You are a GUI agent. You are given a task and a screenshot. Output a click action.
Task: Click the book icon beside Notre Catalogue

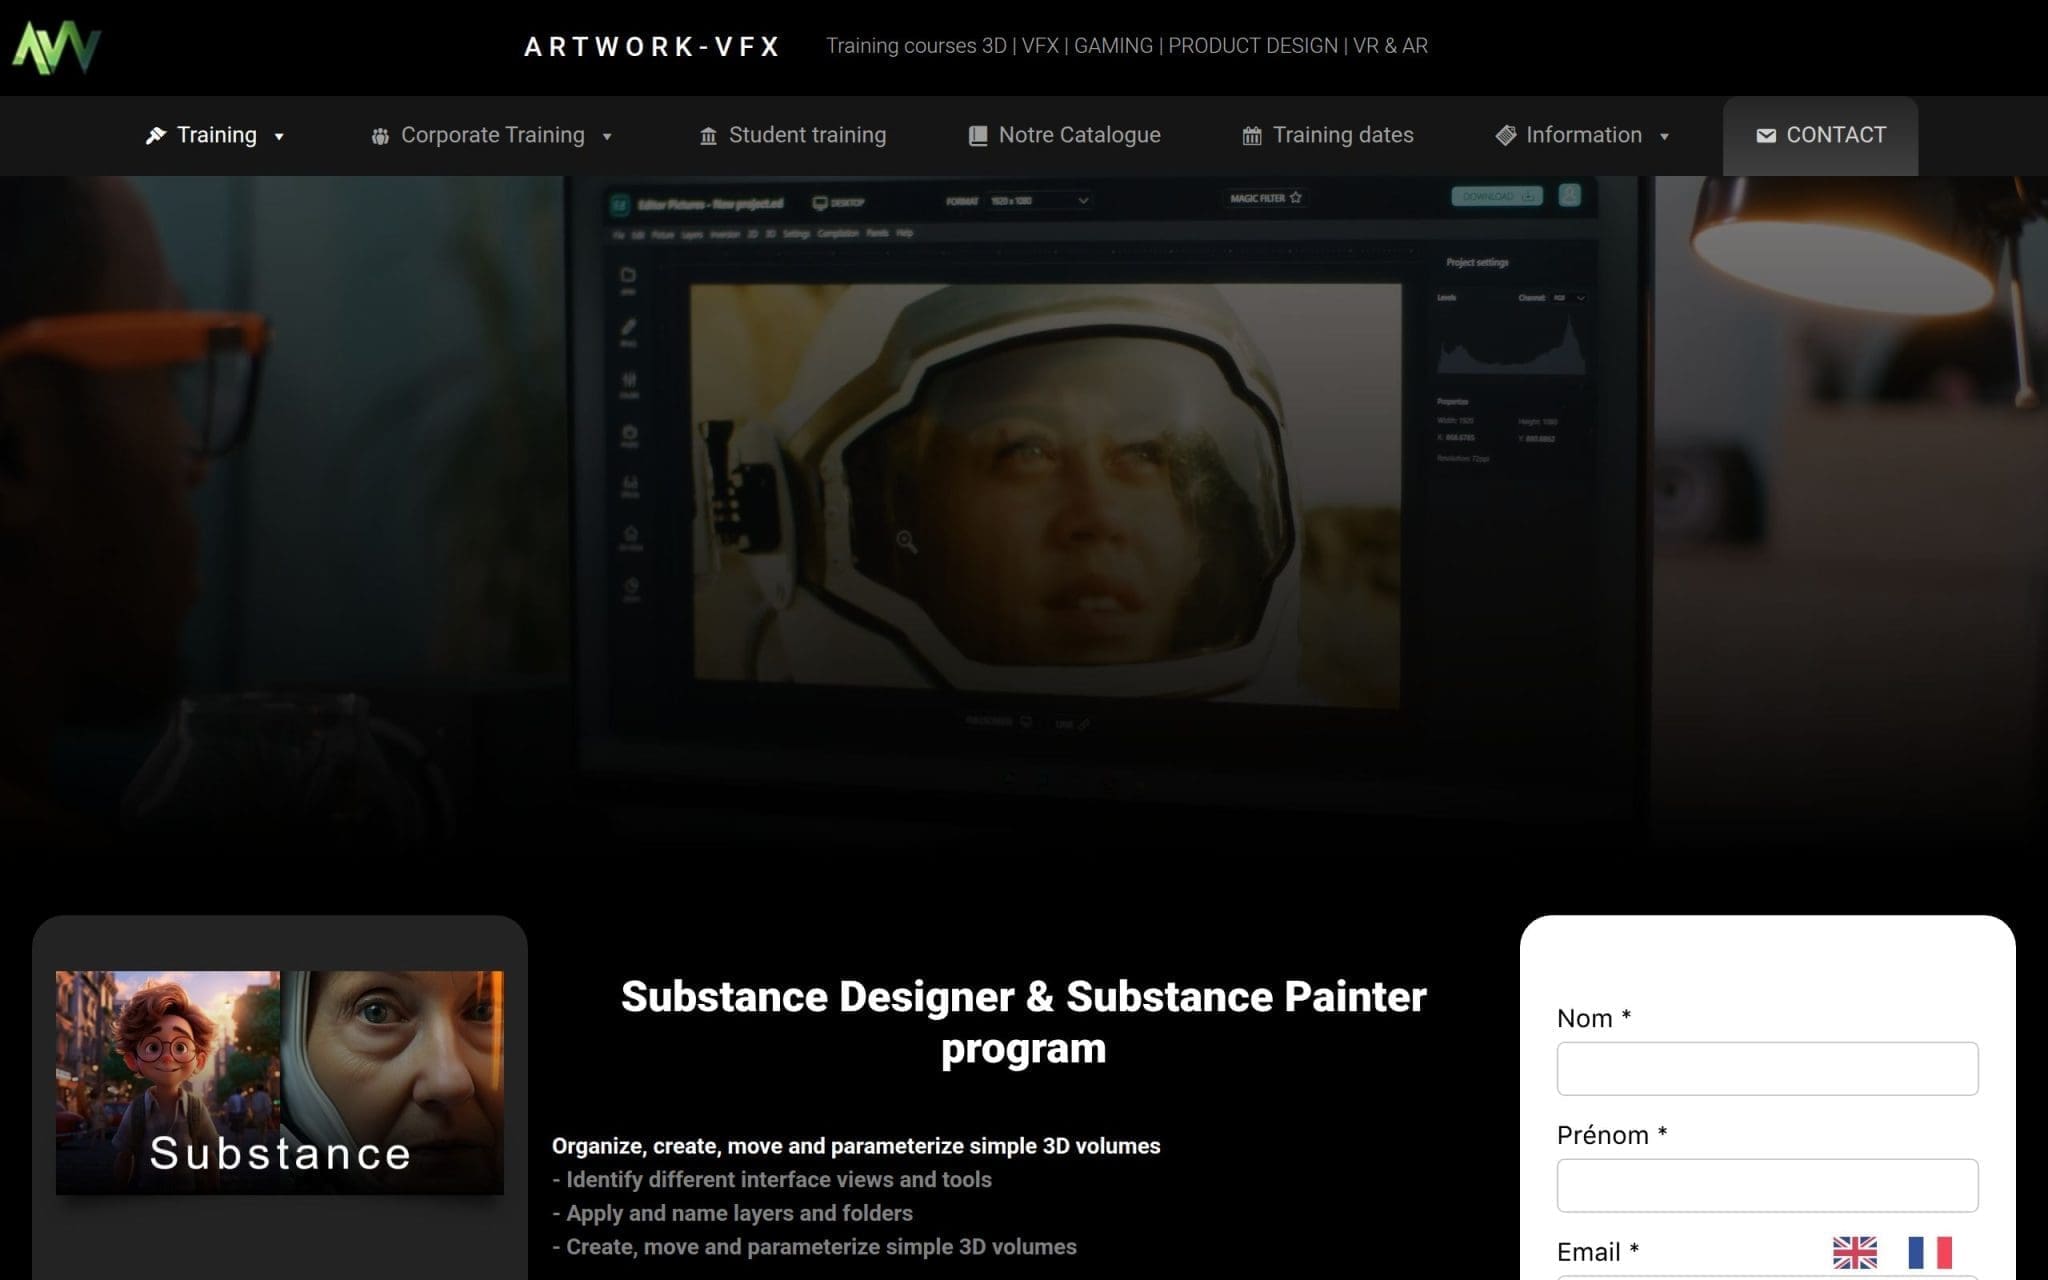pos(978,136)
